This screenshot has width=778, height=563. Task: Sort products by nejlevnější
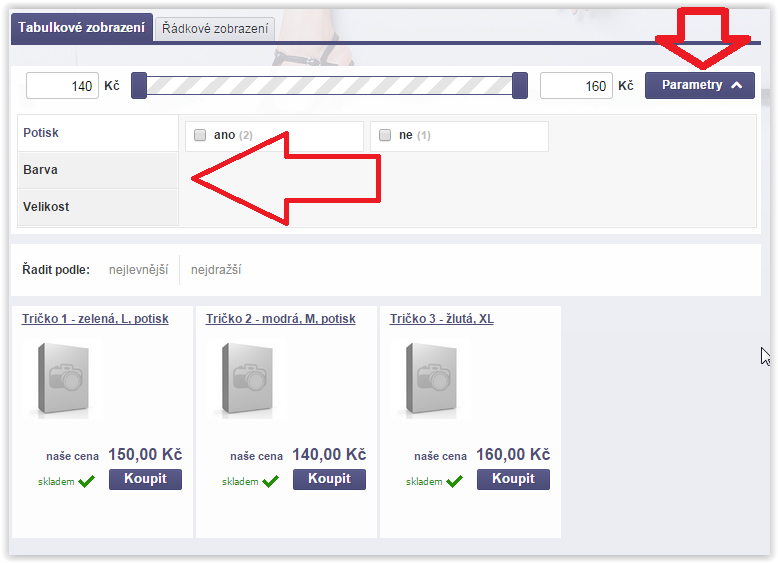click(138, 270)
